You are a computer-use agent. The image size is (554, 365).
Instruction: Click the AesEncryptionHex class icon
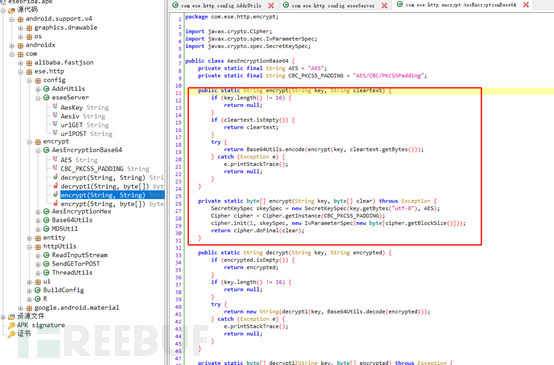(46, 211)
